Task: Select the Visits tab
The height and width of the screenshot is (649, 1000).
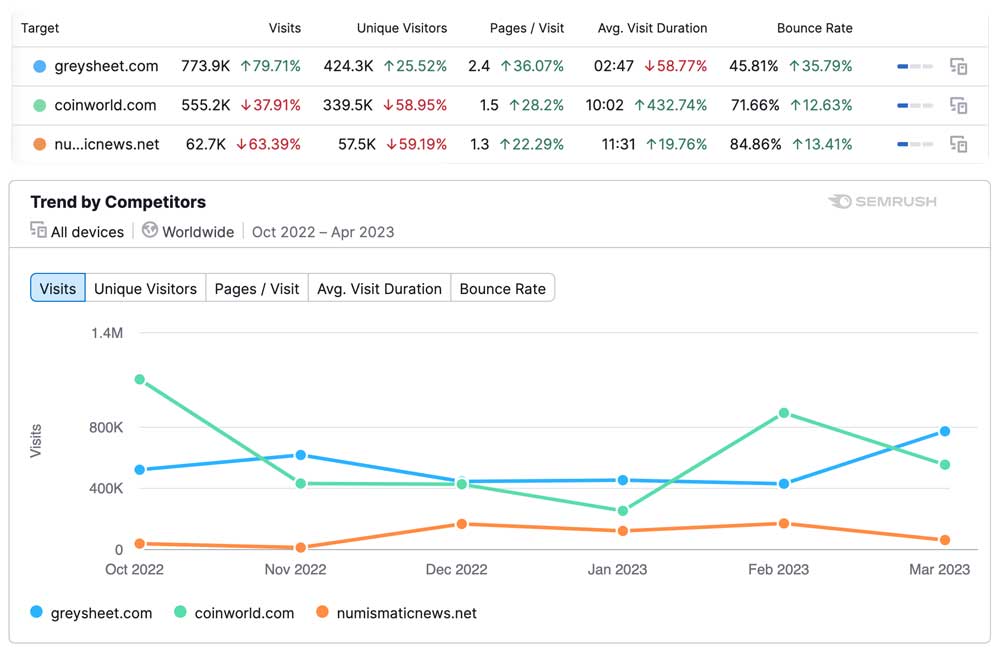Action: [57, 288]
